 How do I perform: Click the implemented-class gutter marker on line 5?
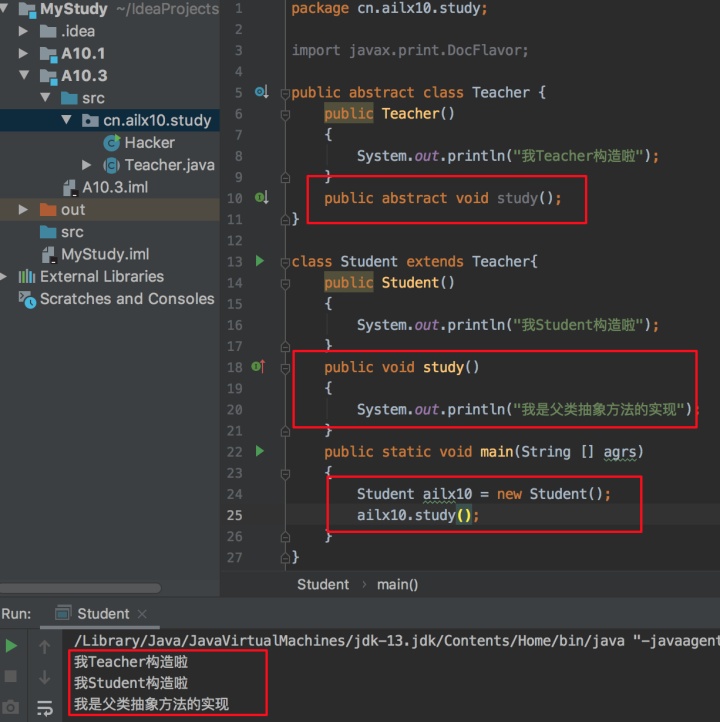pyautogui.click(x=261, y=92)
